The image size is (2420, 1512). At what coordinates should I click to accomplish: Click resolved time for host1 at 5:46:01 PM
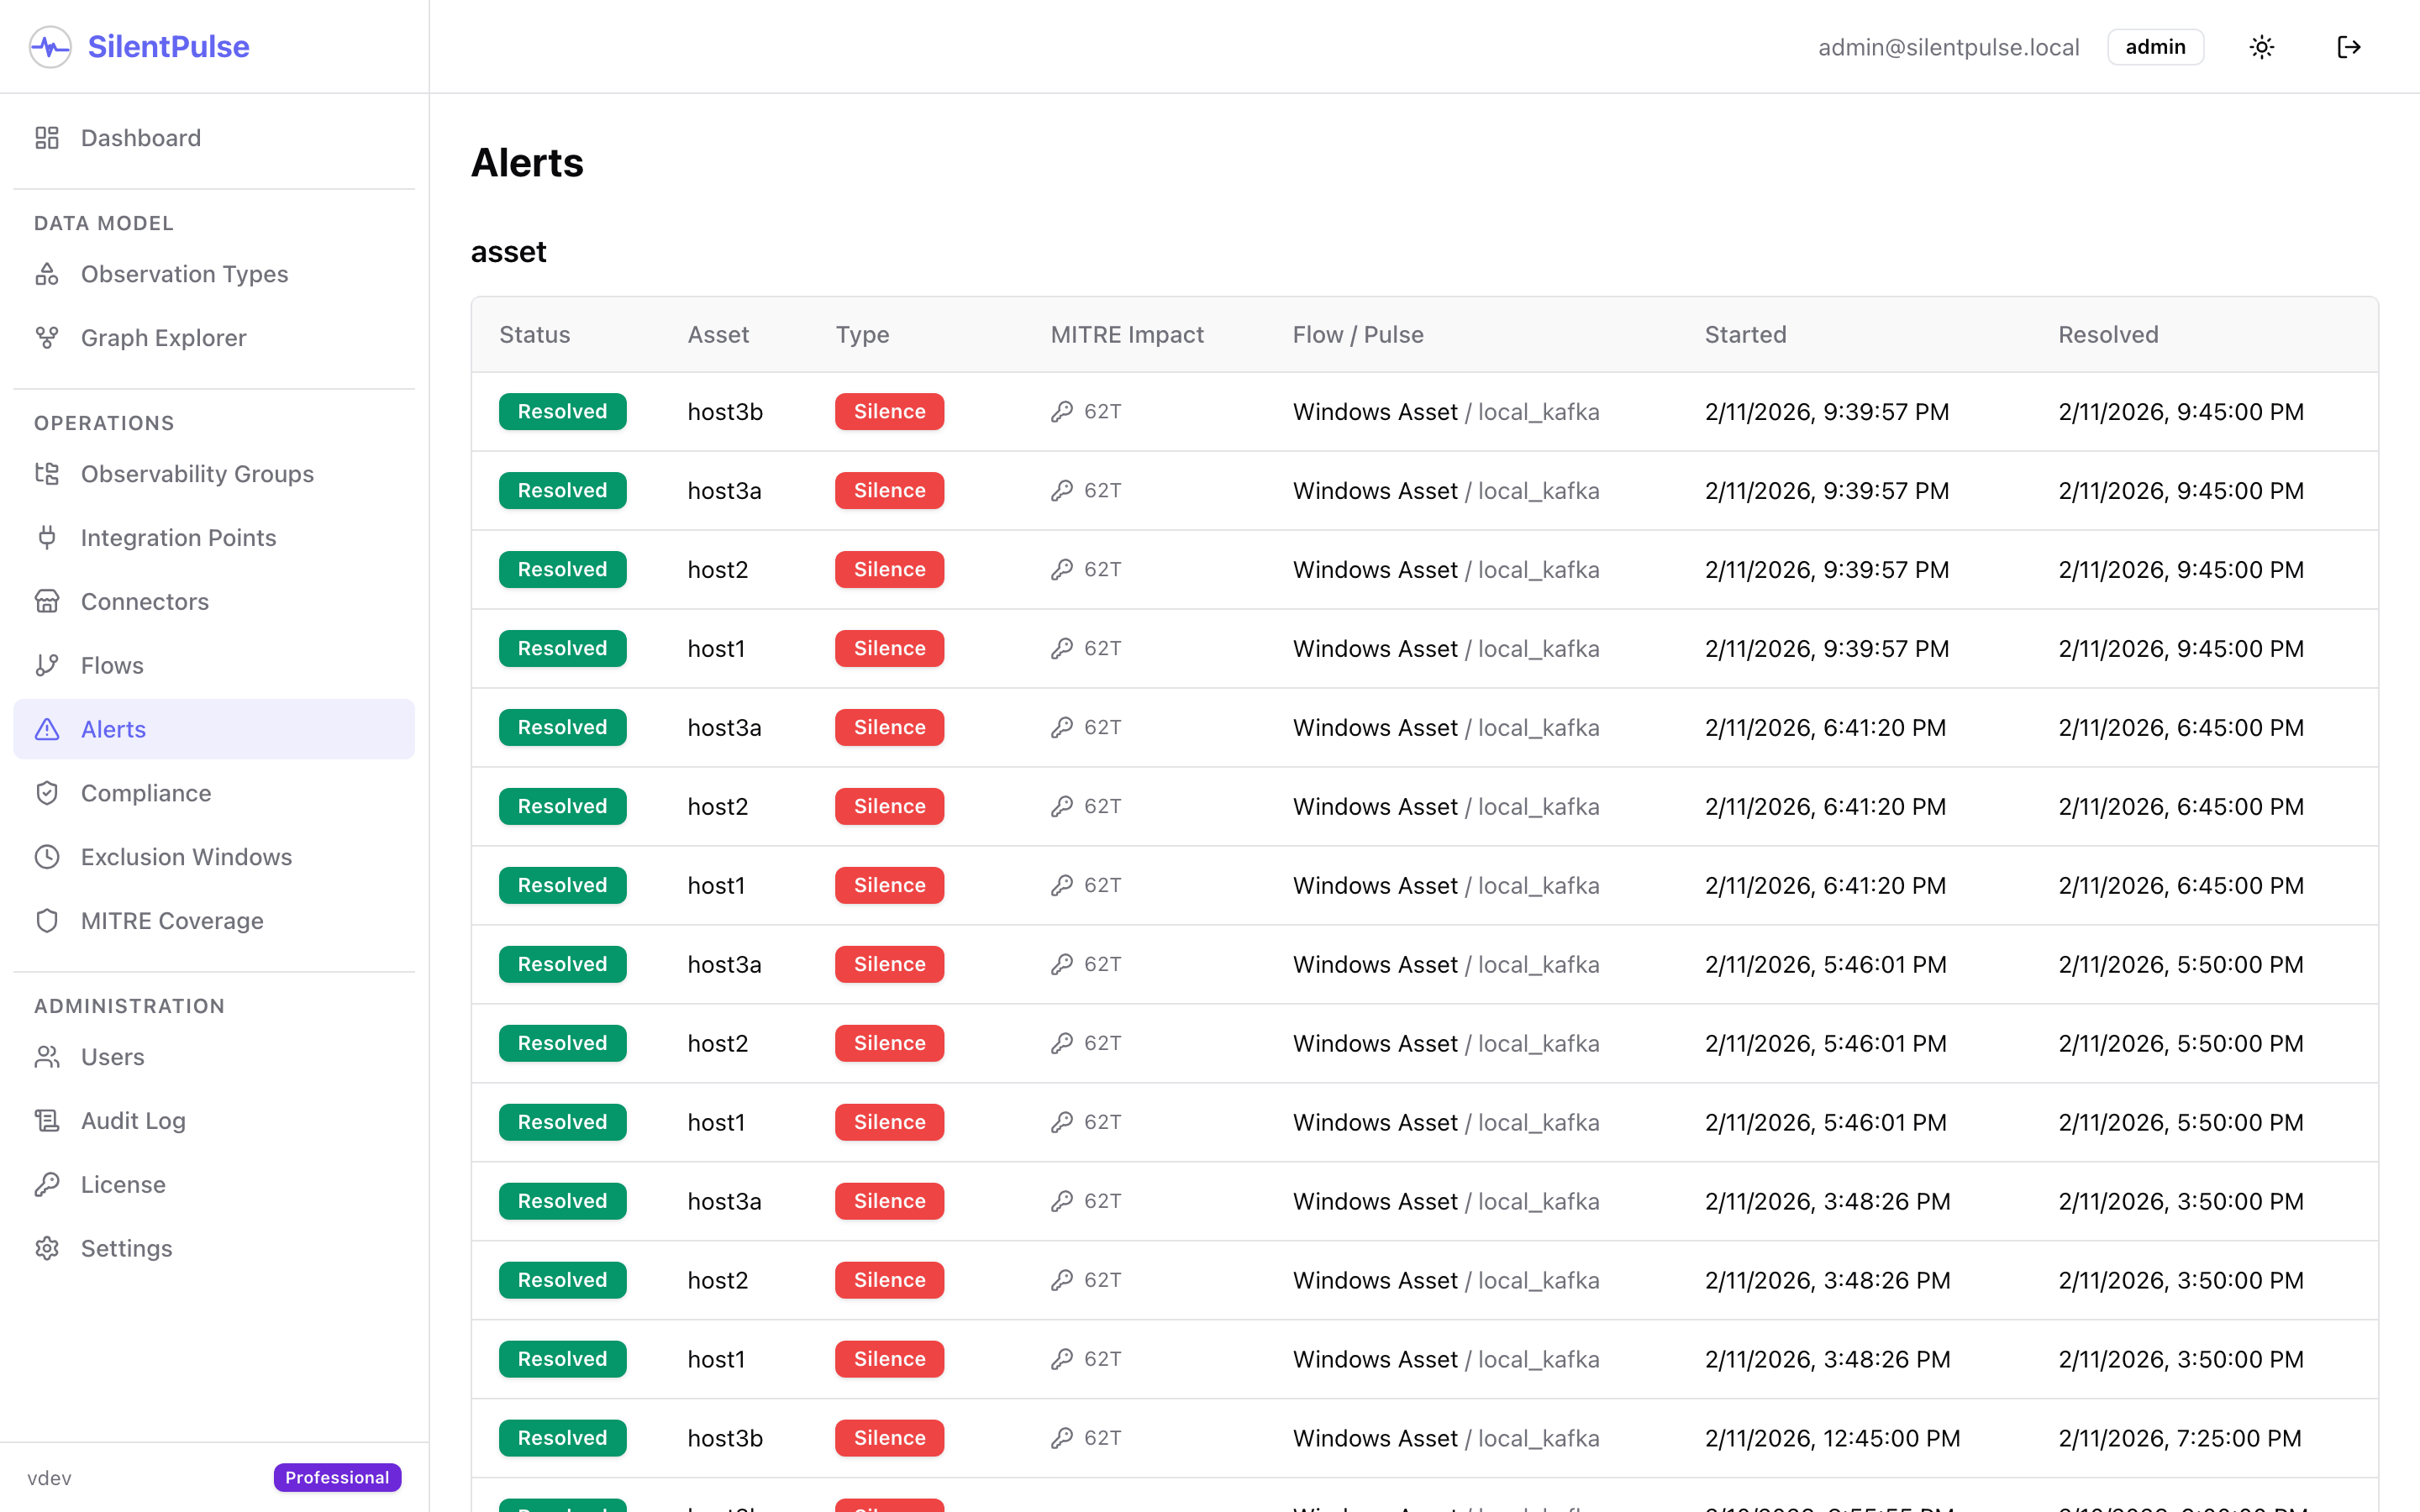pos(2181,1123)
